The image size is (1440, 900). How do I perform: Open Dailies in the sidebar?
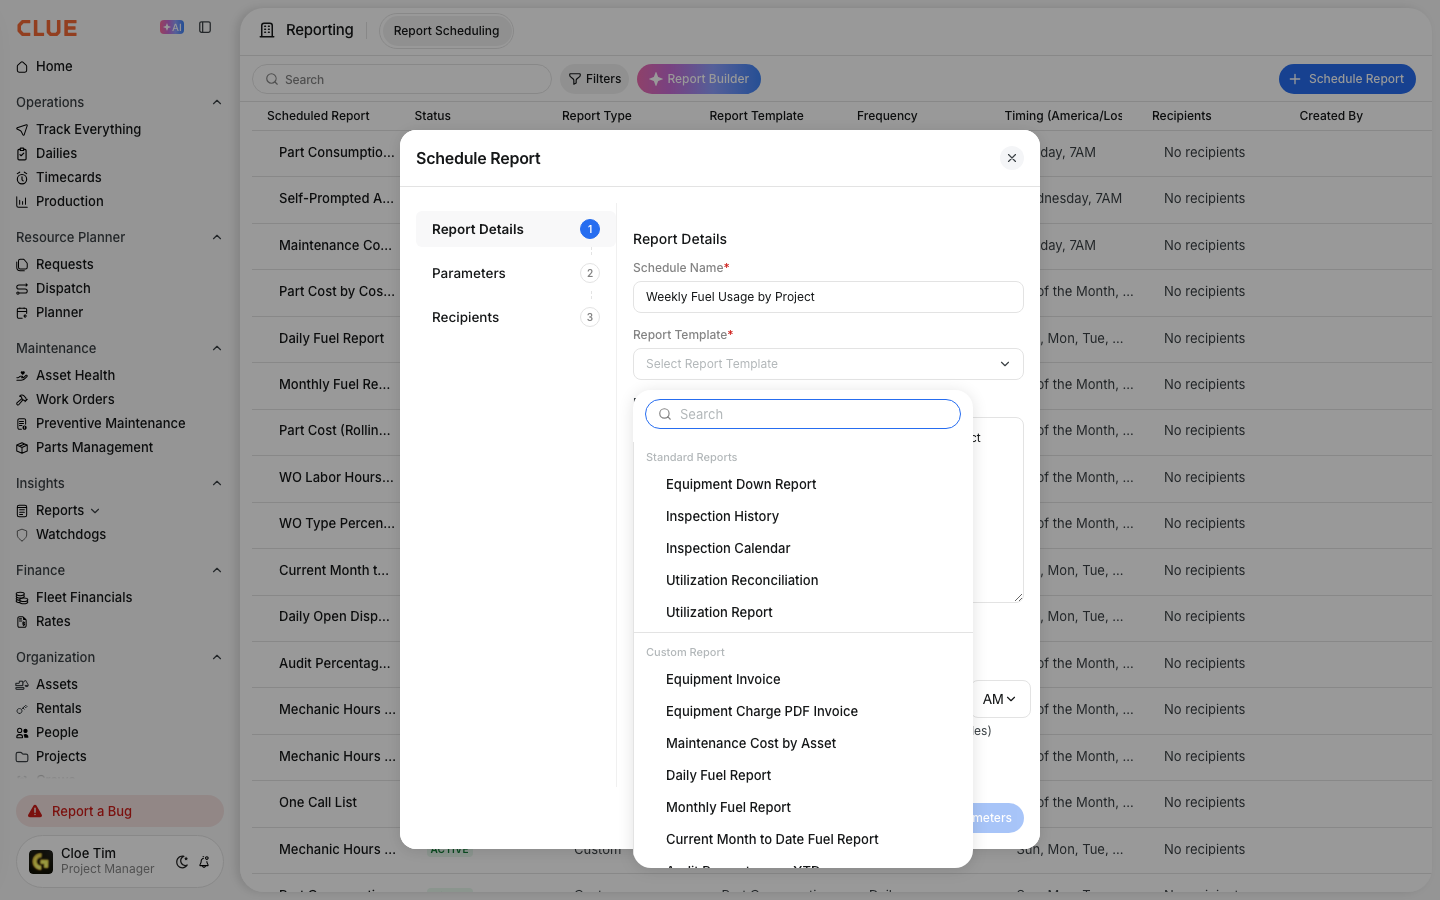click(x=56, y=154)
